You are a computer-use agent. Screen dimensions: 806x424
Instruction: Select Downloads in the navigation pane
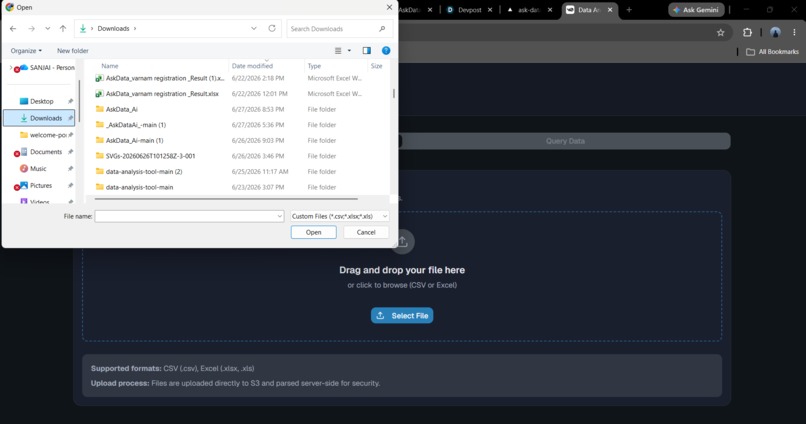pos(40,118)
